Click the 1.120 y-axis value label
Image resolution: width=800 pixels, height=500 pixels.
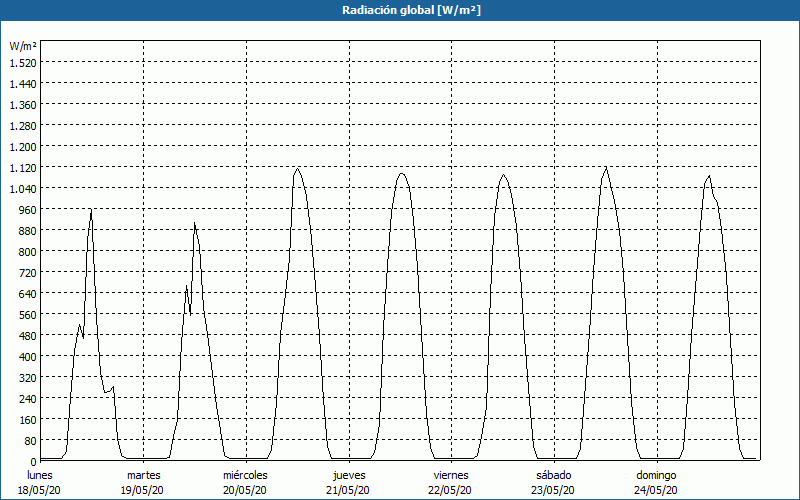tap(23, 167)
